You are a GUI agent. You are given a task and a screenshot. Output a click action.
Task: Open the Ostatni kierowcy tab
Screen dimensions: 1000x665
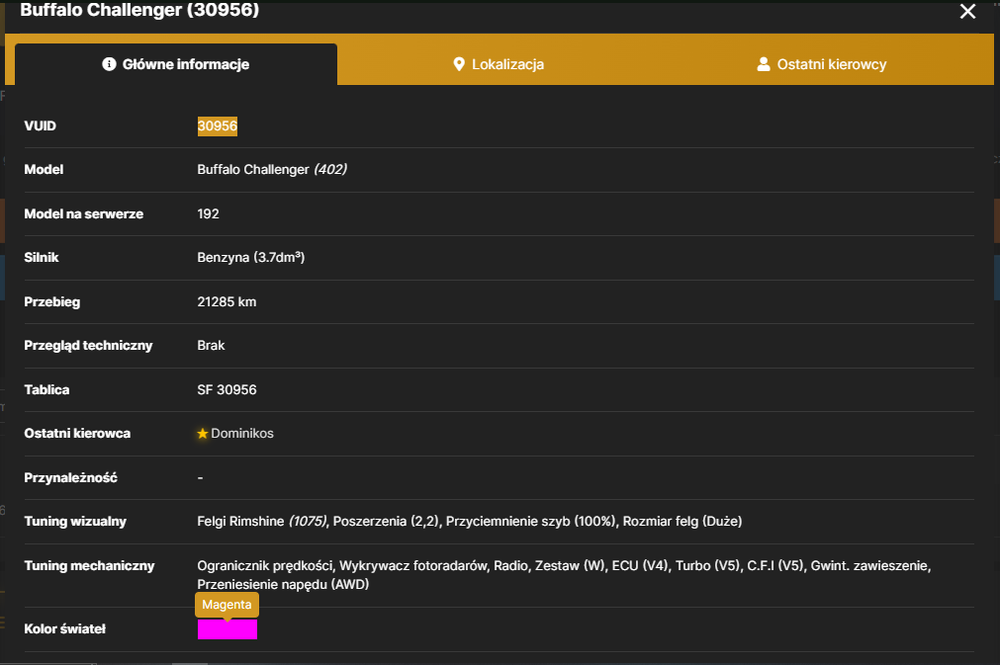click(x=821, y=64)
